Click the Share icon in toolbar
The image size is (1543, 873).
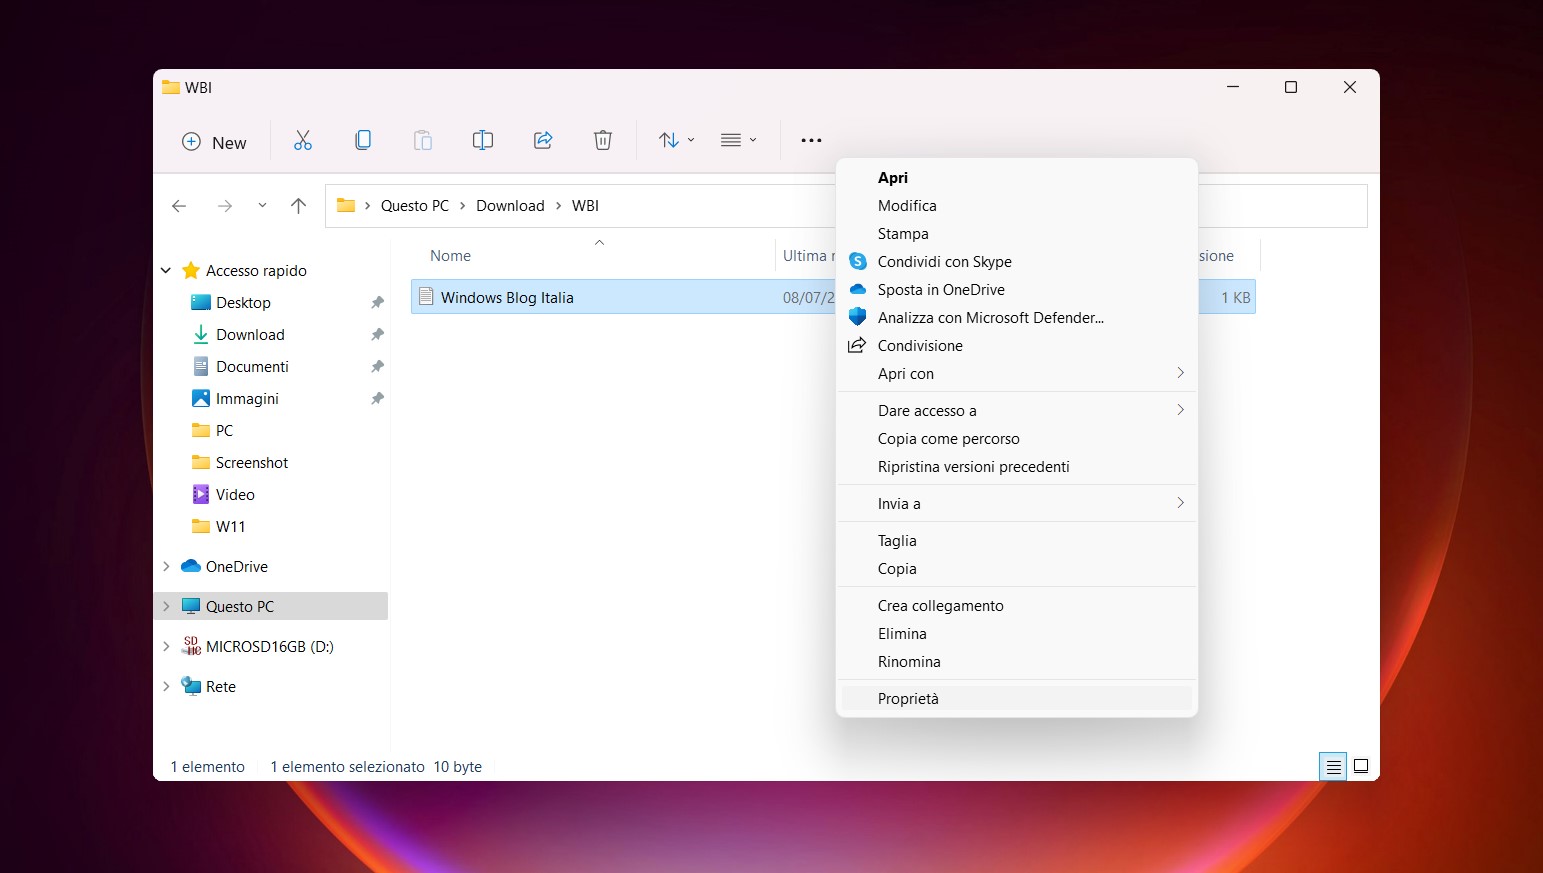coord(543,141)
